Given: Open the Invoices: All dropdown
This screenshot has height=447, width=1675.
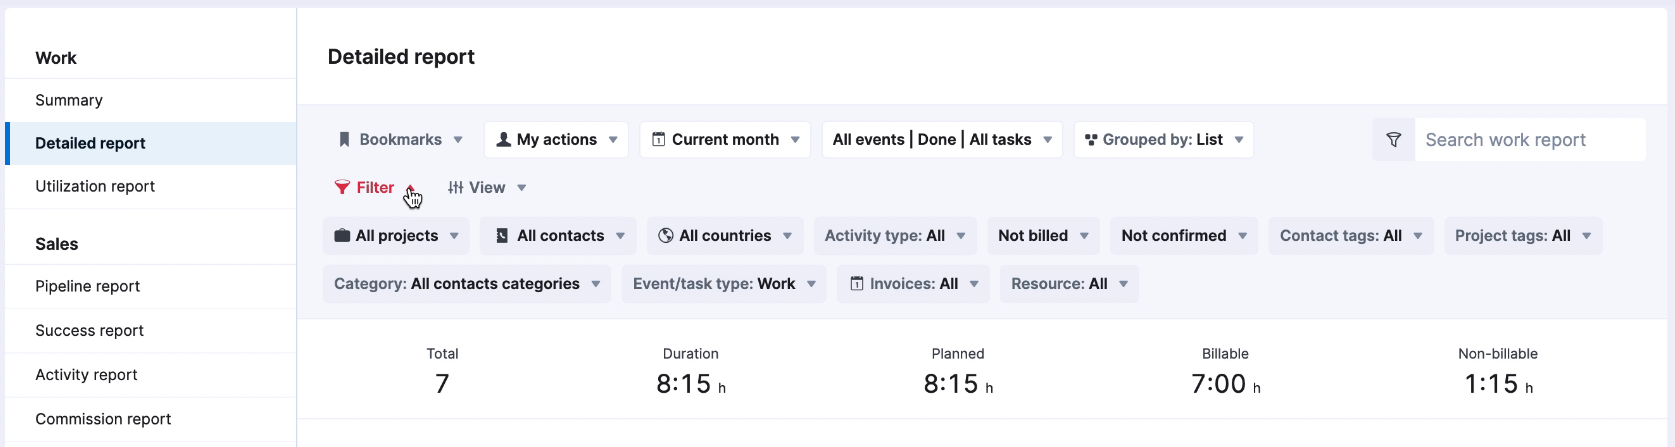Looking at the screenshot, I should [914, 284].
